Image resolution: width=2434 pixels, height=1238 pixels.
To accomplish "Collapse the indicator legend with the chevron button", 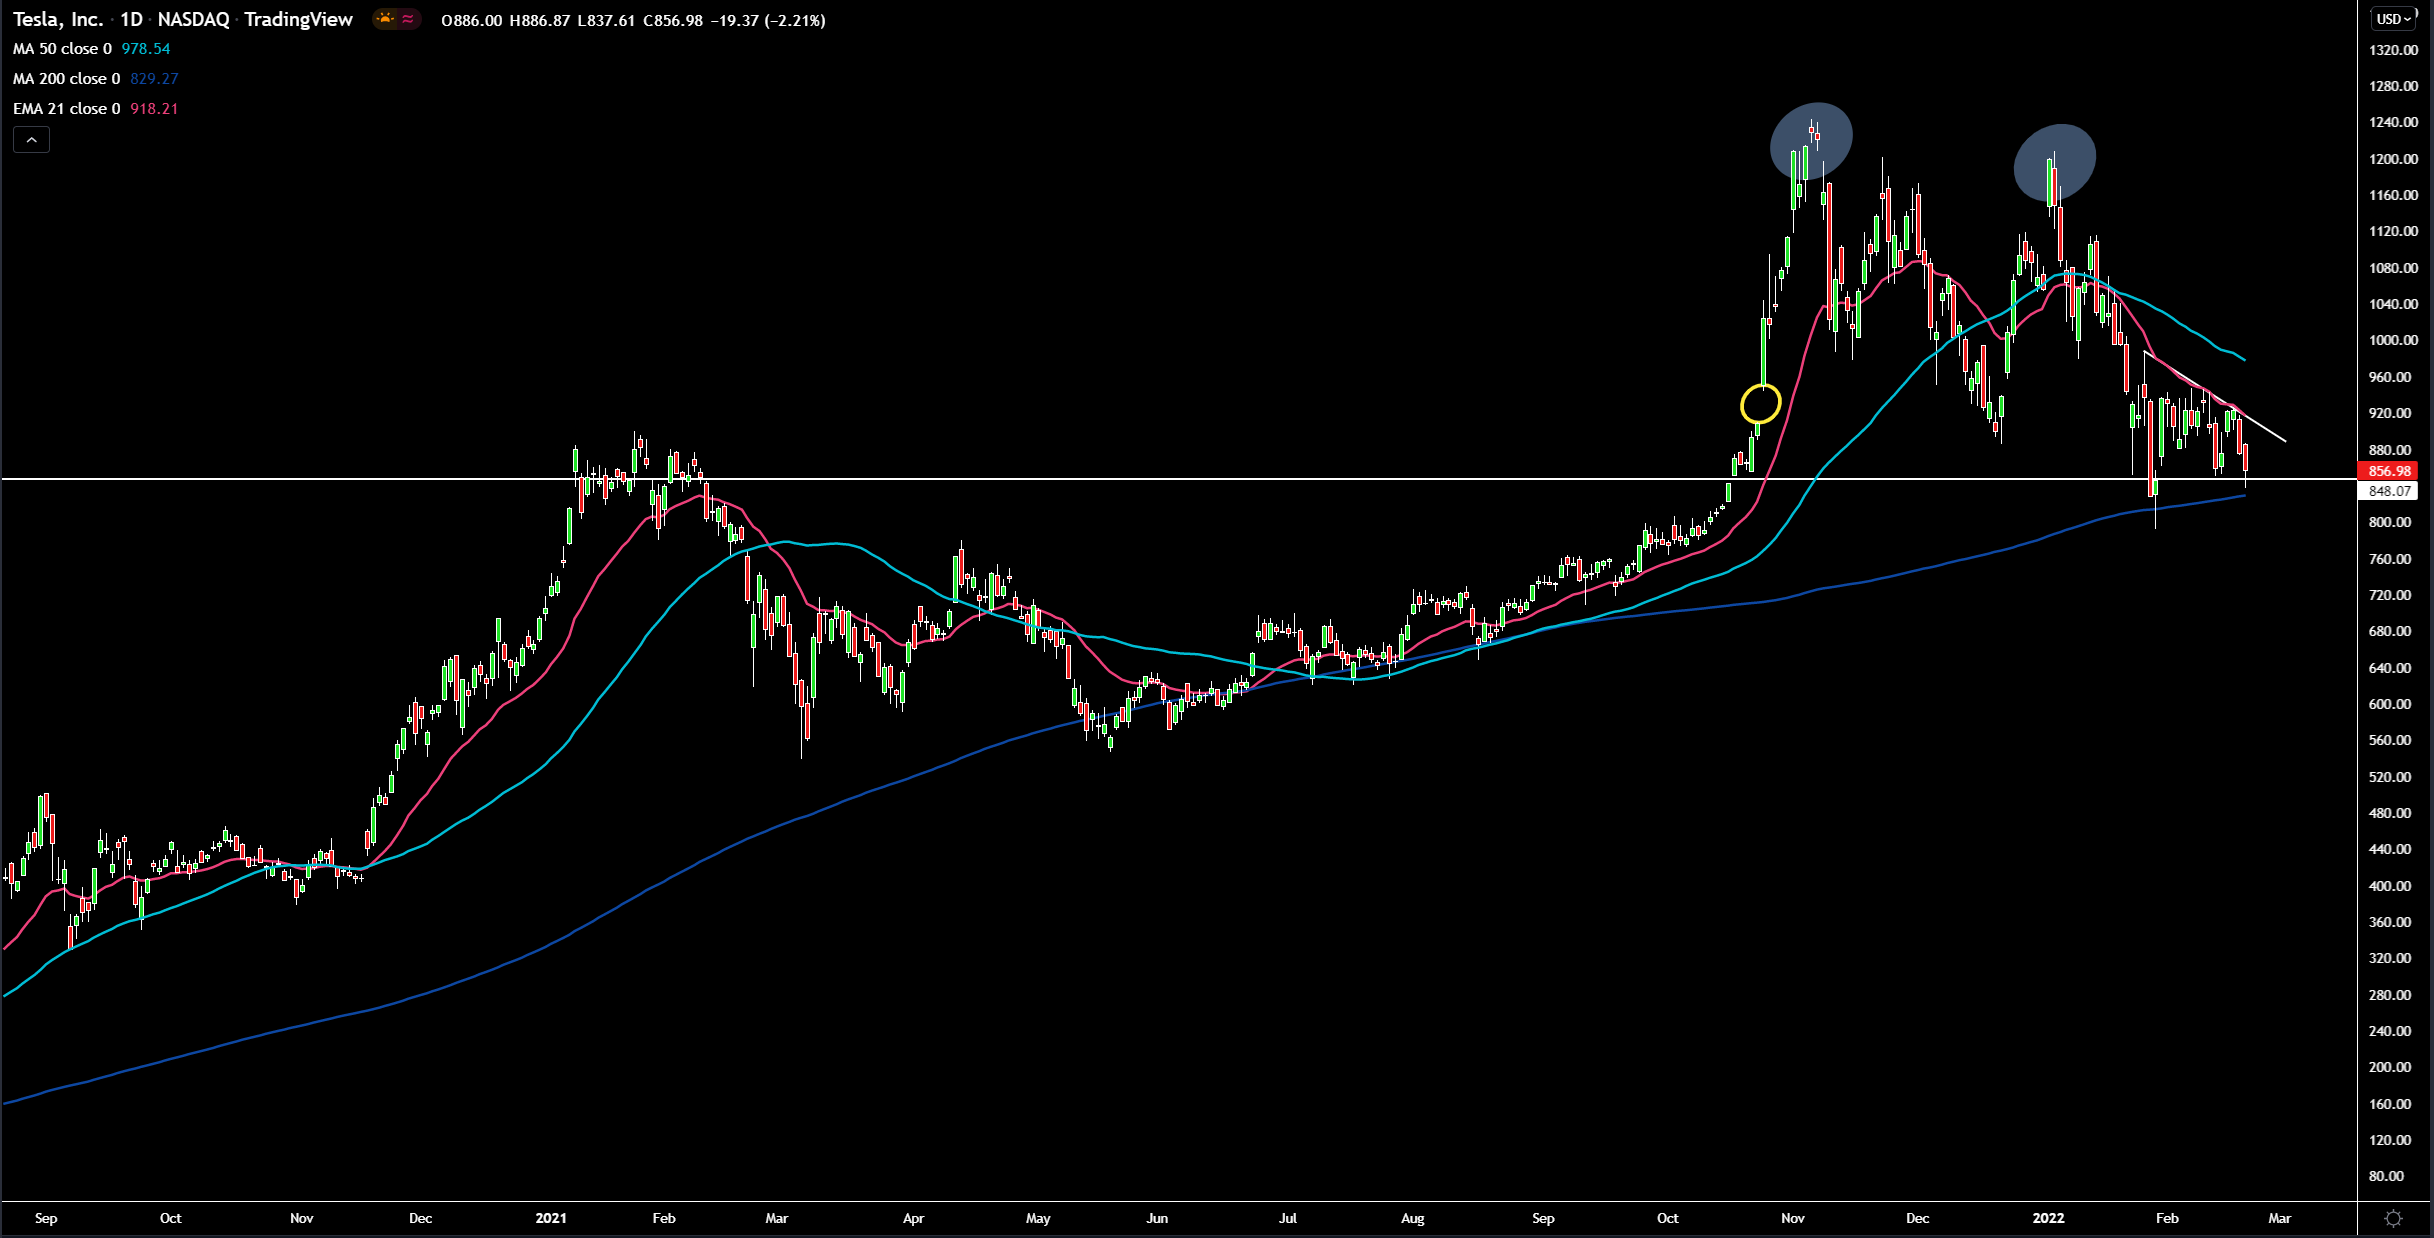I will [x=31, y=140].
